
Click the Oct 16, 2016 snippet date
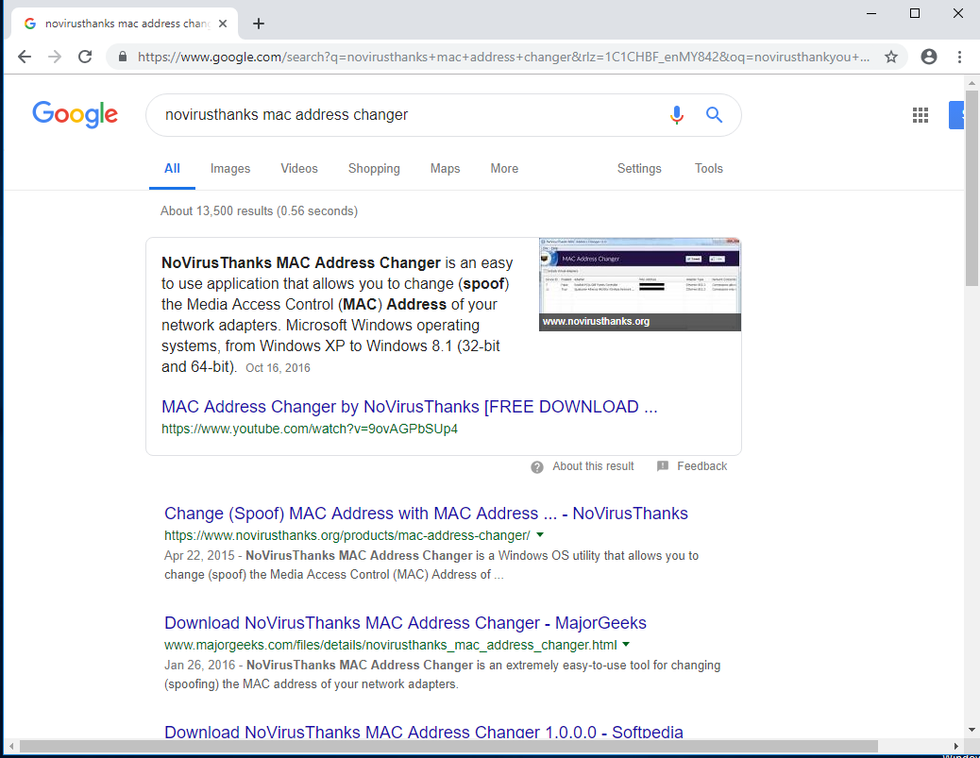278,368
